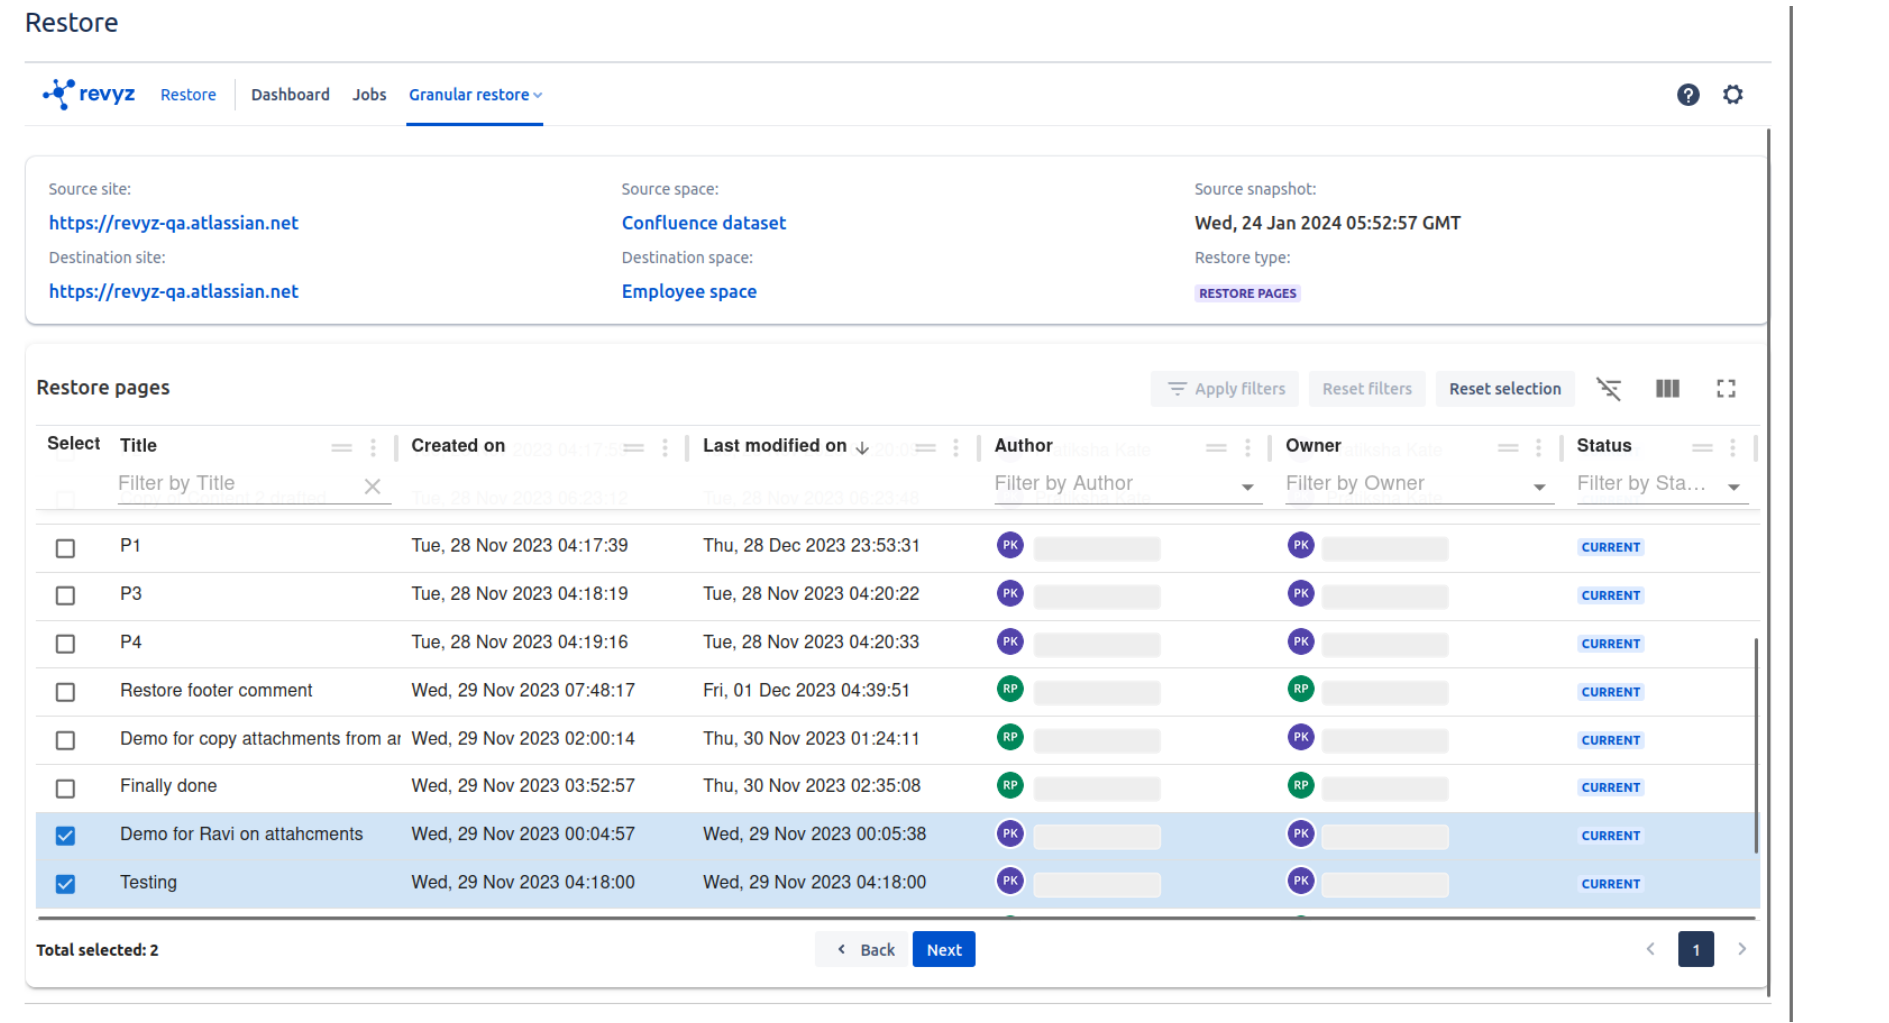Open Author column three-dot menu
Image resolution: width=1889 pixels, height=1023 pixels.
coord(1247,447)
